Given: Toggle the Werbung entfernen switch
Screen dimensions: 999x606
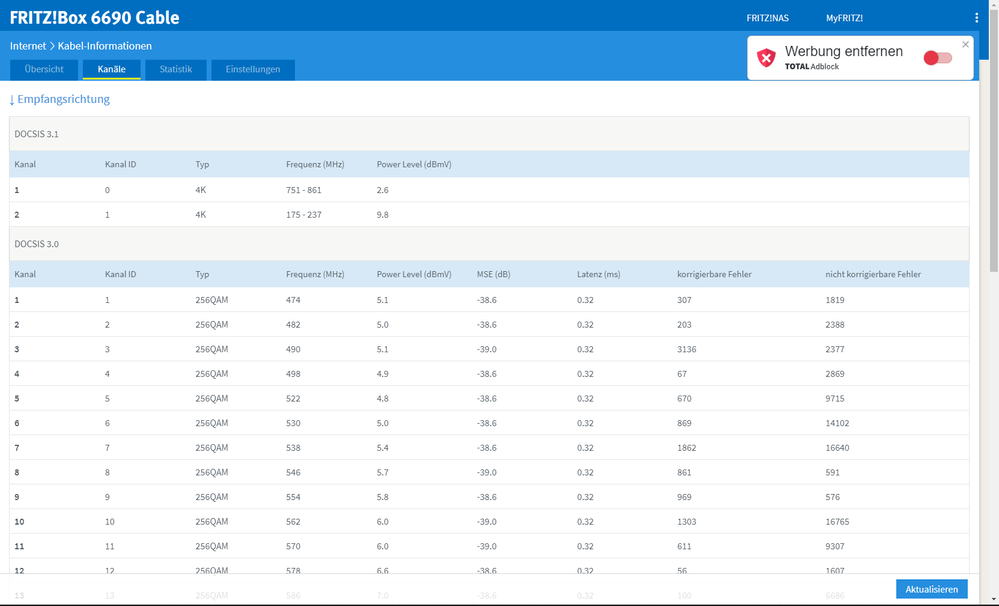Looking at the screenshot, I should pyautogui.click(x=937, y=58).
